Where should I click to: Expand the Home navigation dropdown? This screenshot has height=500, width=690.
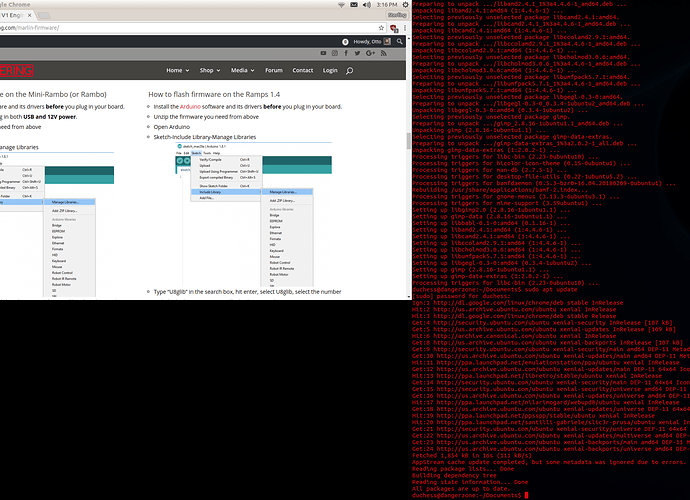tap(177, 70)
